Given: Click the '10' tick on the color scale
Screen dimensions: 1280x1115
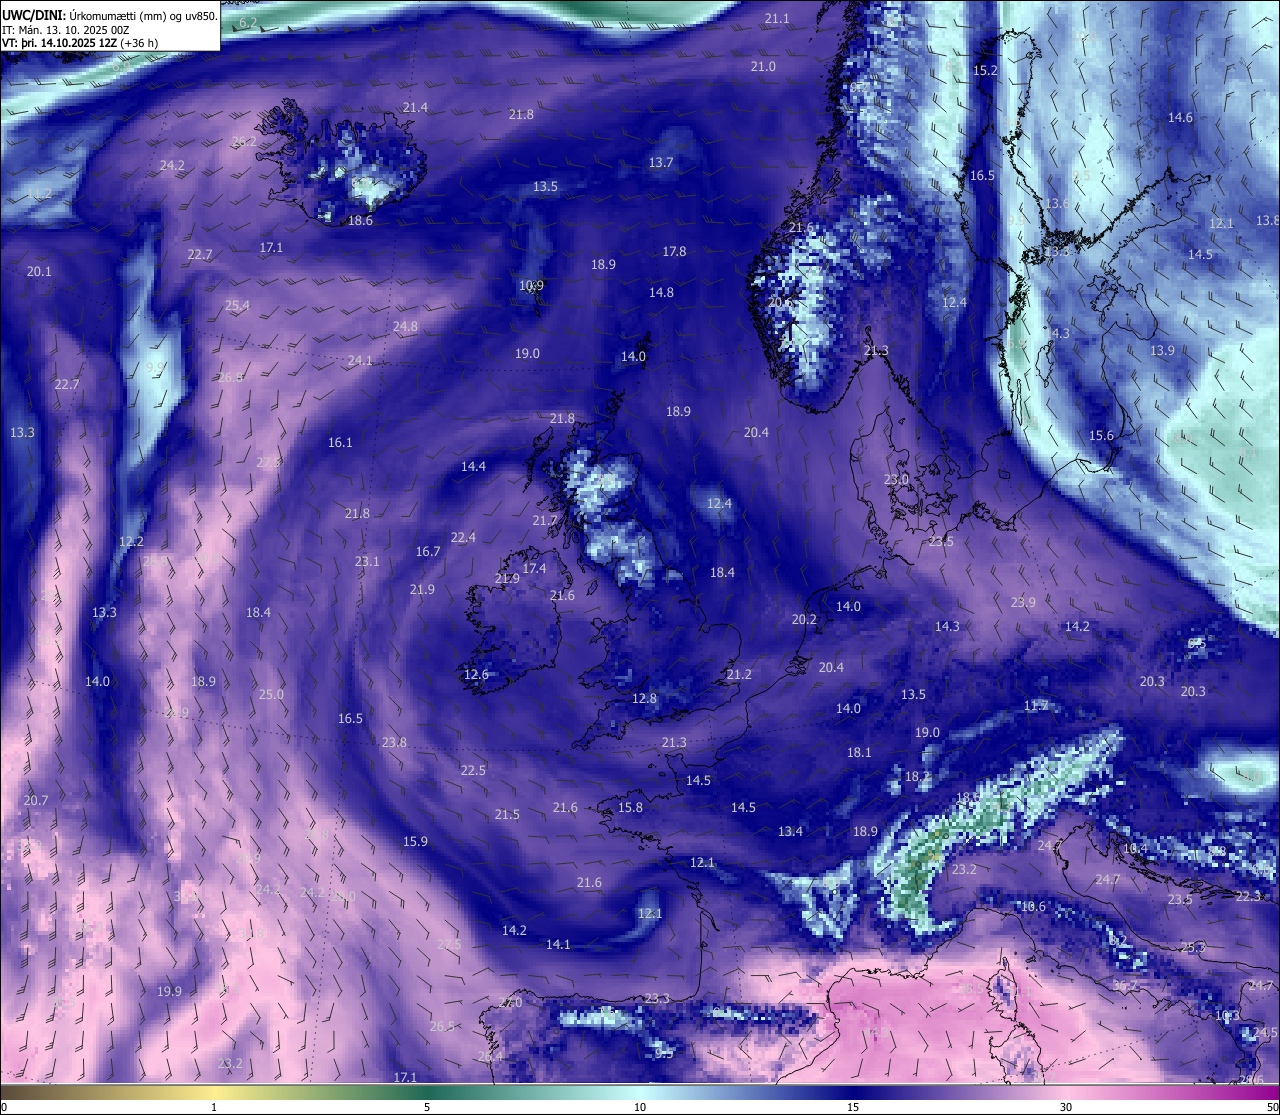Looking at the screenshot, I should click(640, 1107).
